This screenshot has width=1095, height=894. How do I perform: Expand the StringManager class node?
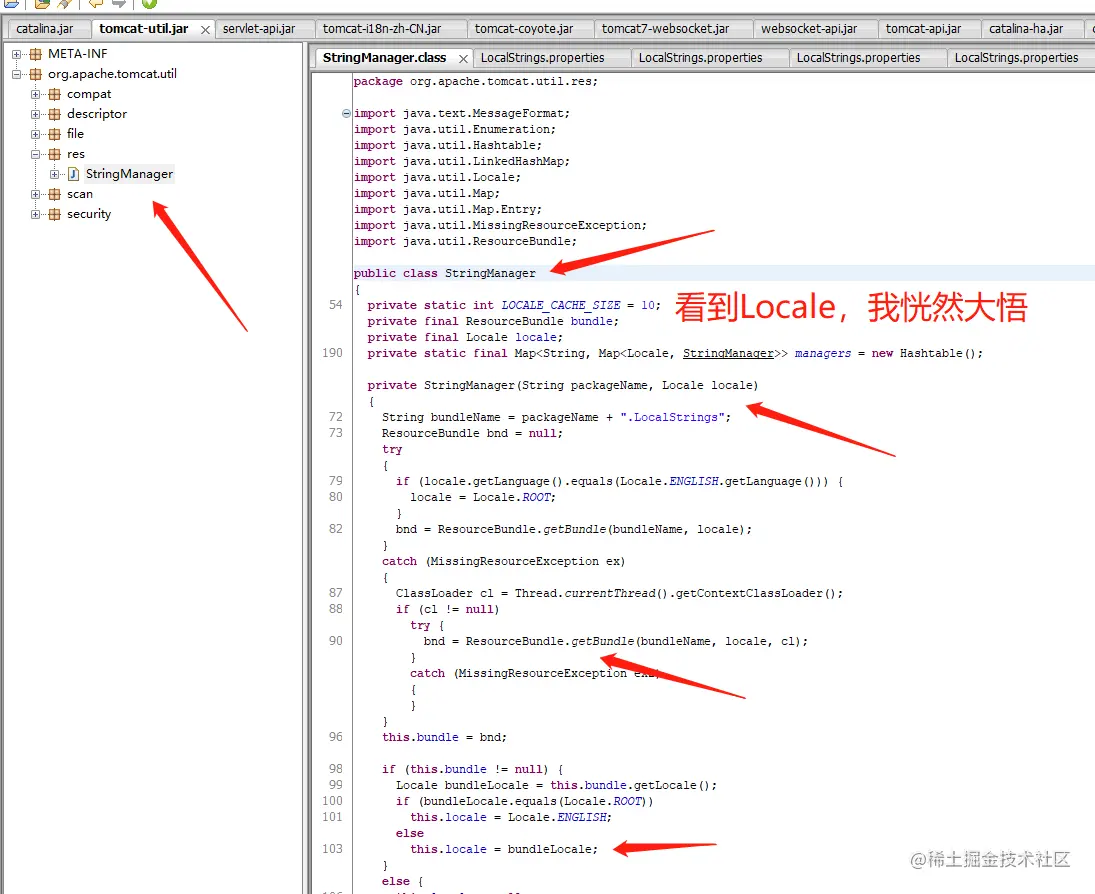(x=54, y=174)
